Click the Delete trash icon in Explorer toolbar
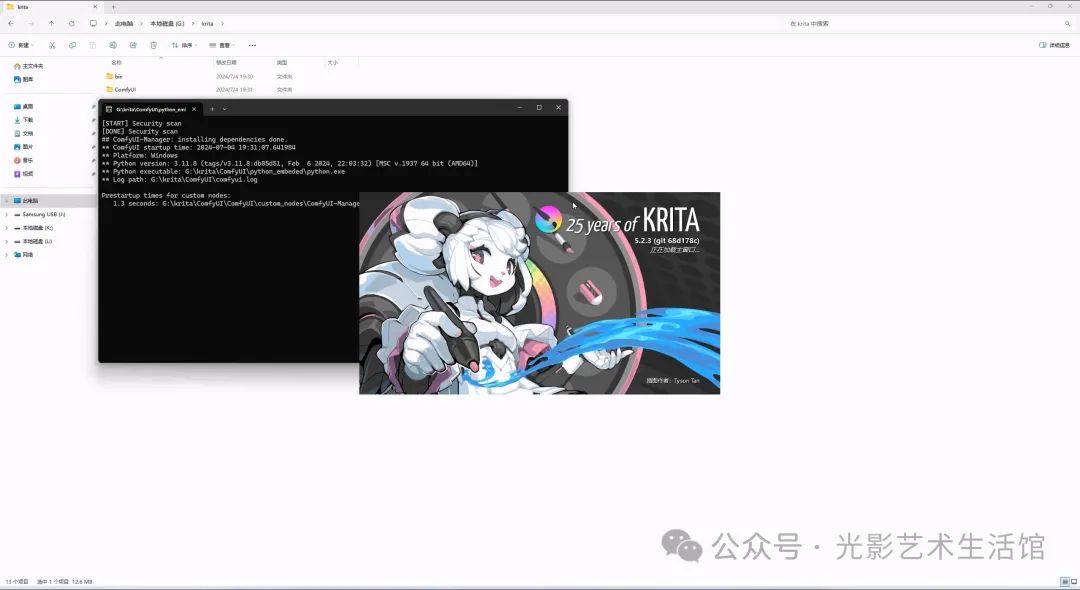This screenshot has width=1080, height=590. tap(154, 45)
